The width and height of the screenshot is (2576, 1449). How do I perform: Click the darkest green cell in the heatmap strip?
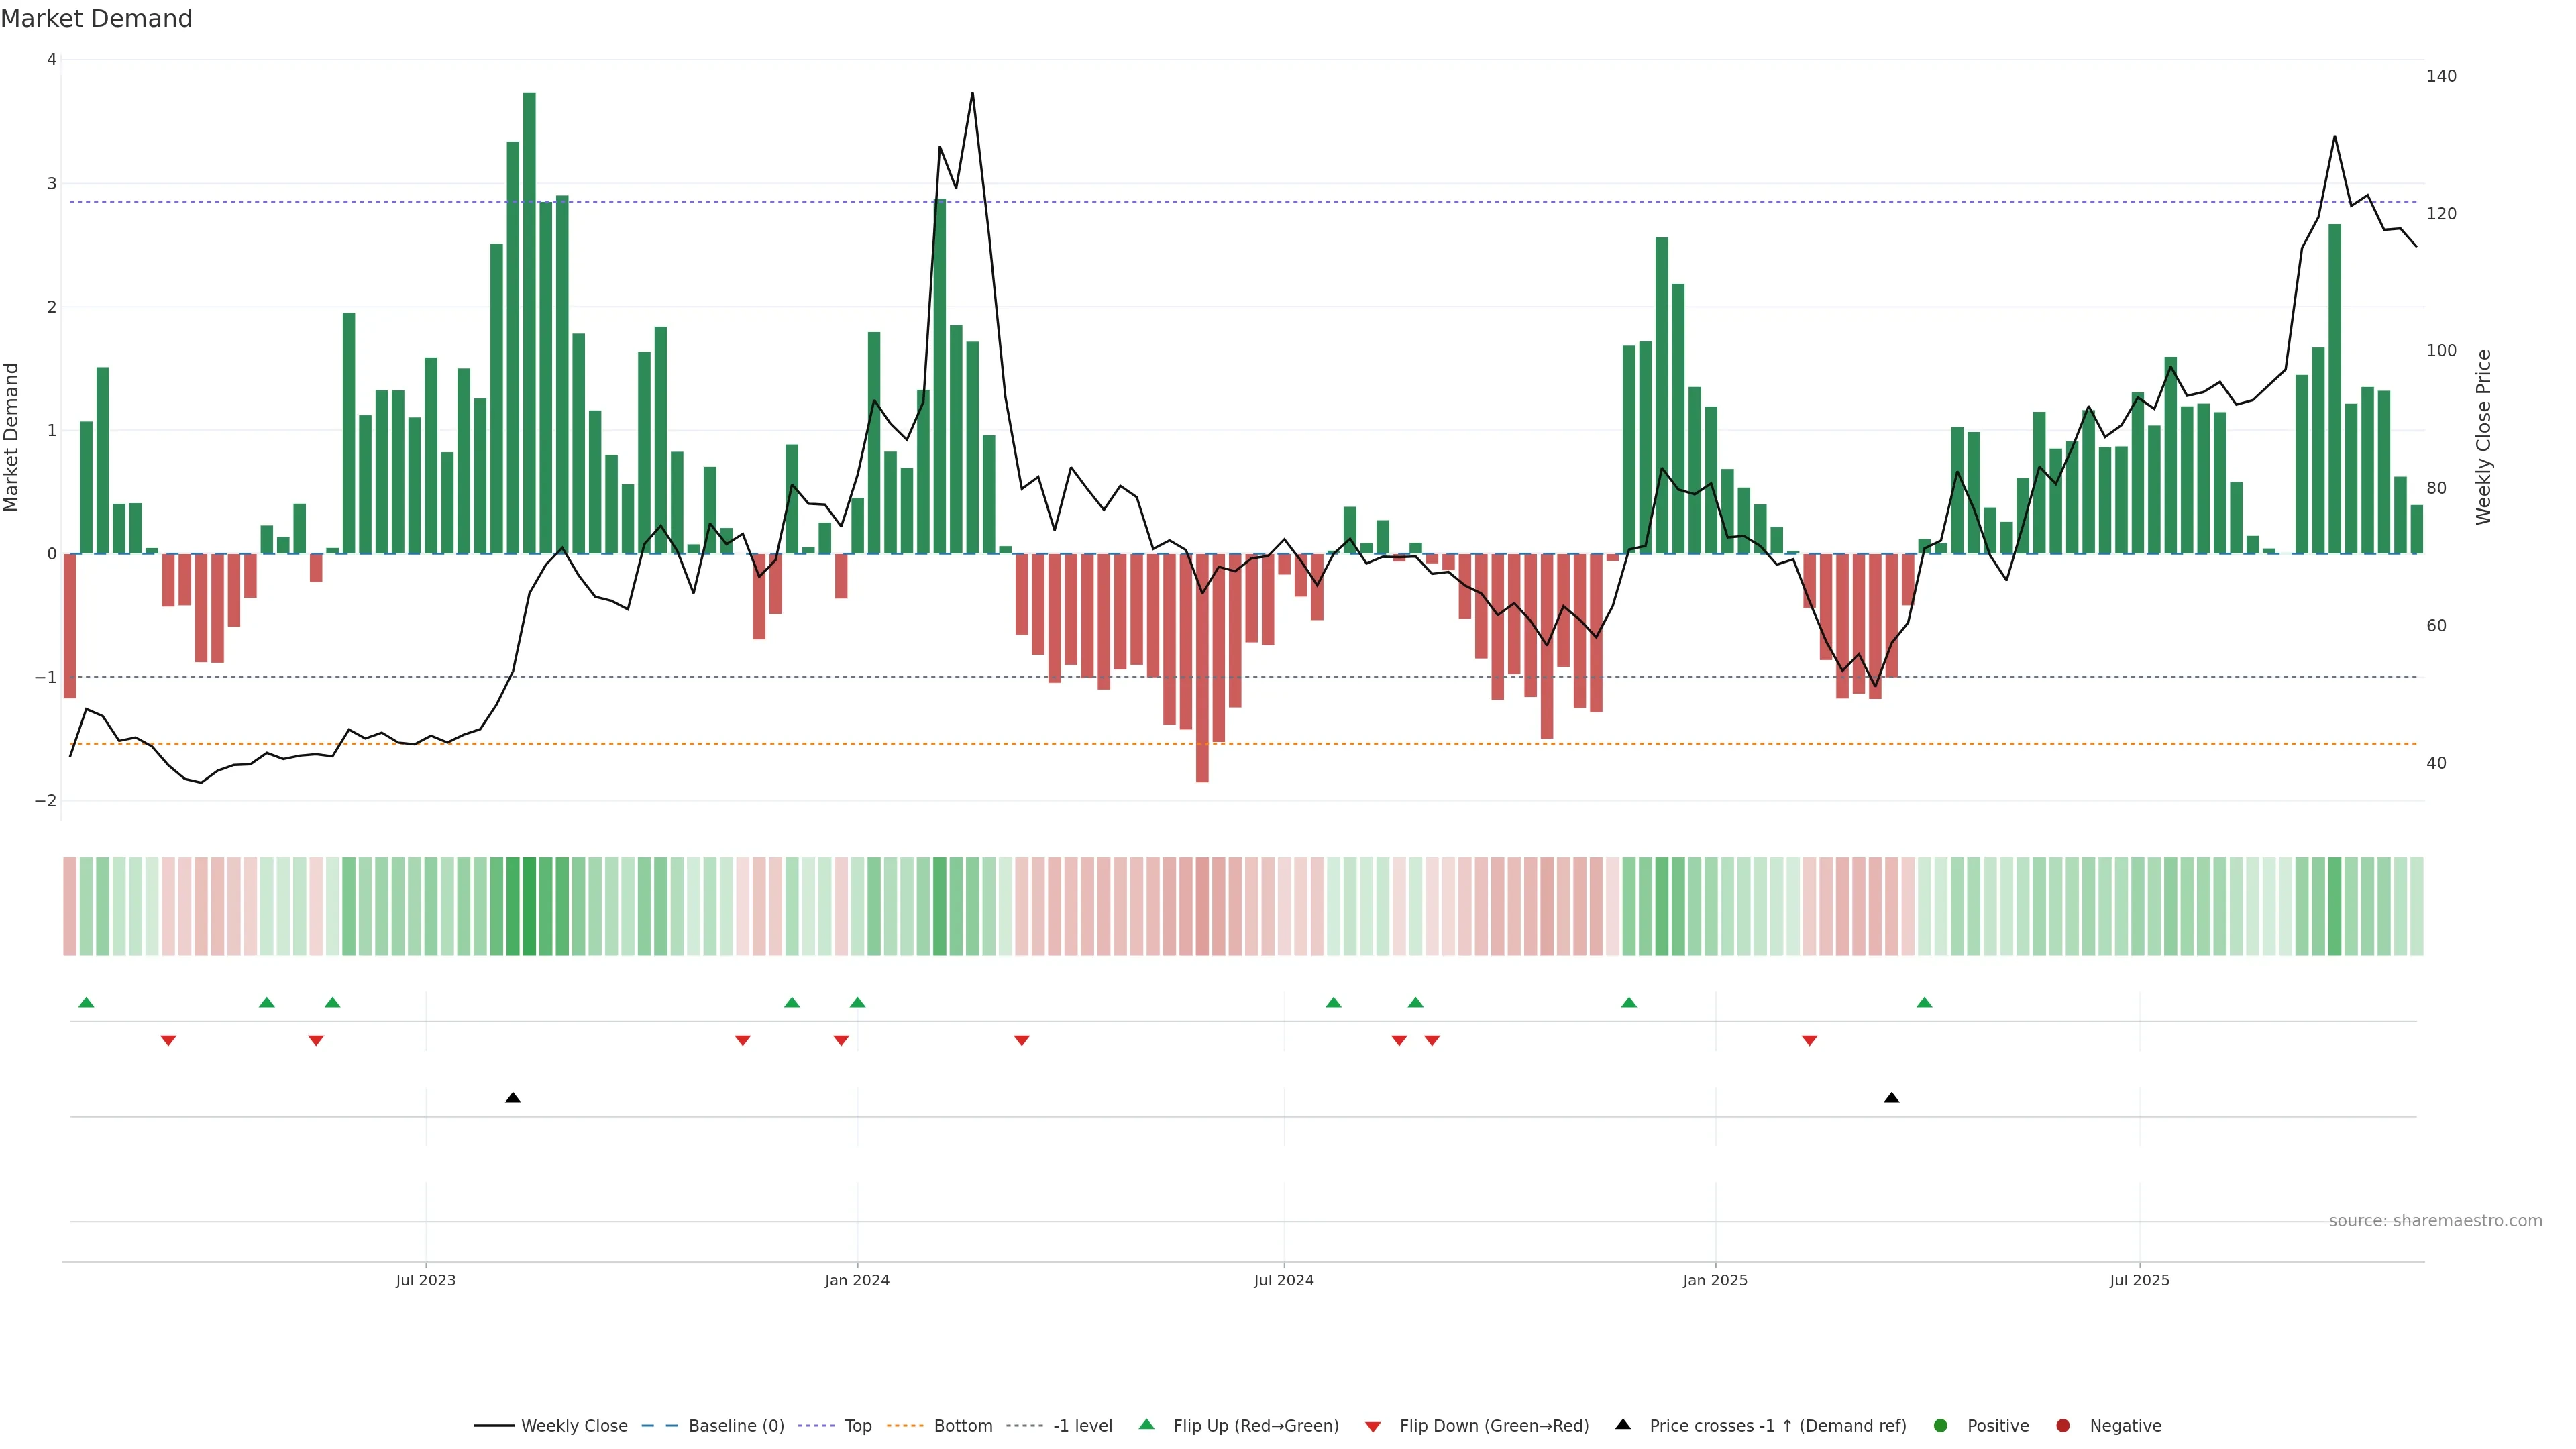click(529, 906)
